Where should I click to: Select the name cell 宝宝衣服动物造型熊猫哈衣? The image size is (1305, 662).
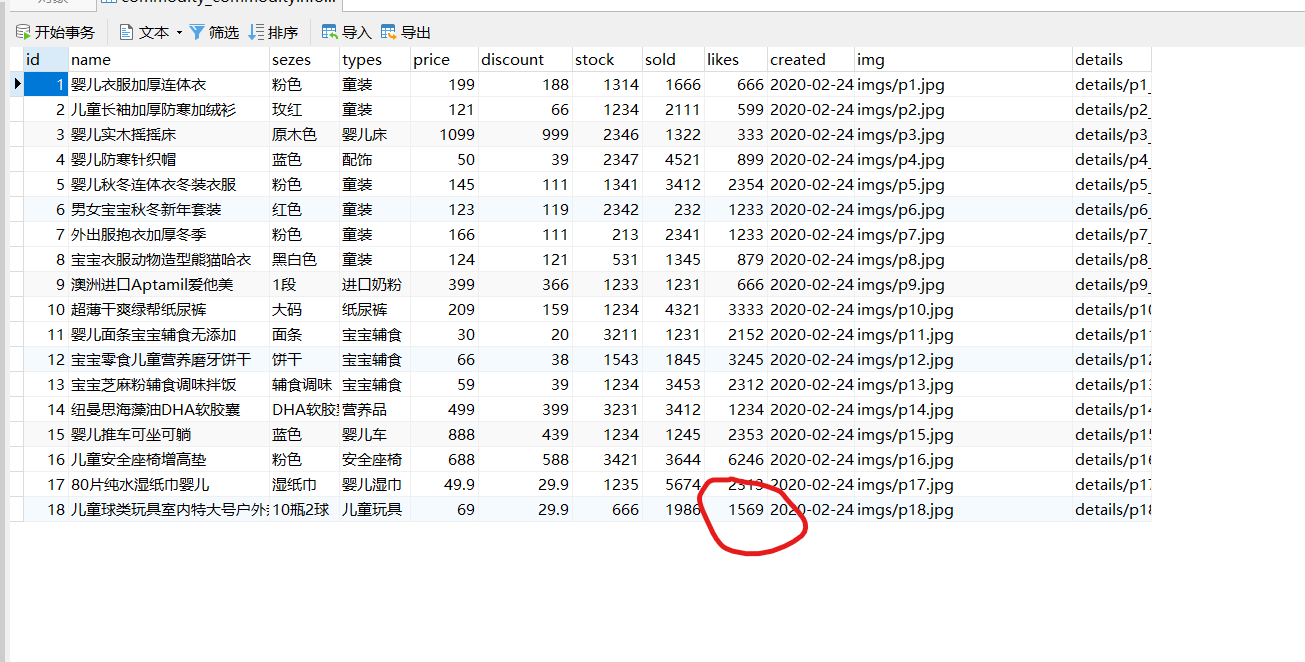(168, 260)
